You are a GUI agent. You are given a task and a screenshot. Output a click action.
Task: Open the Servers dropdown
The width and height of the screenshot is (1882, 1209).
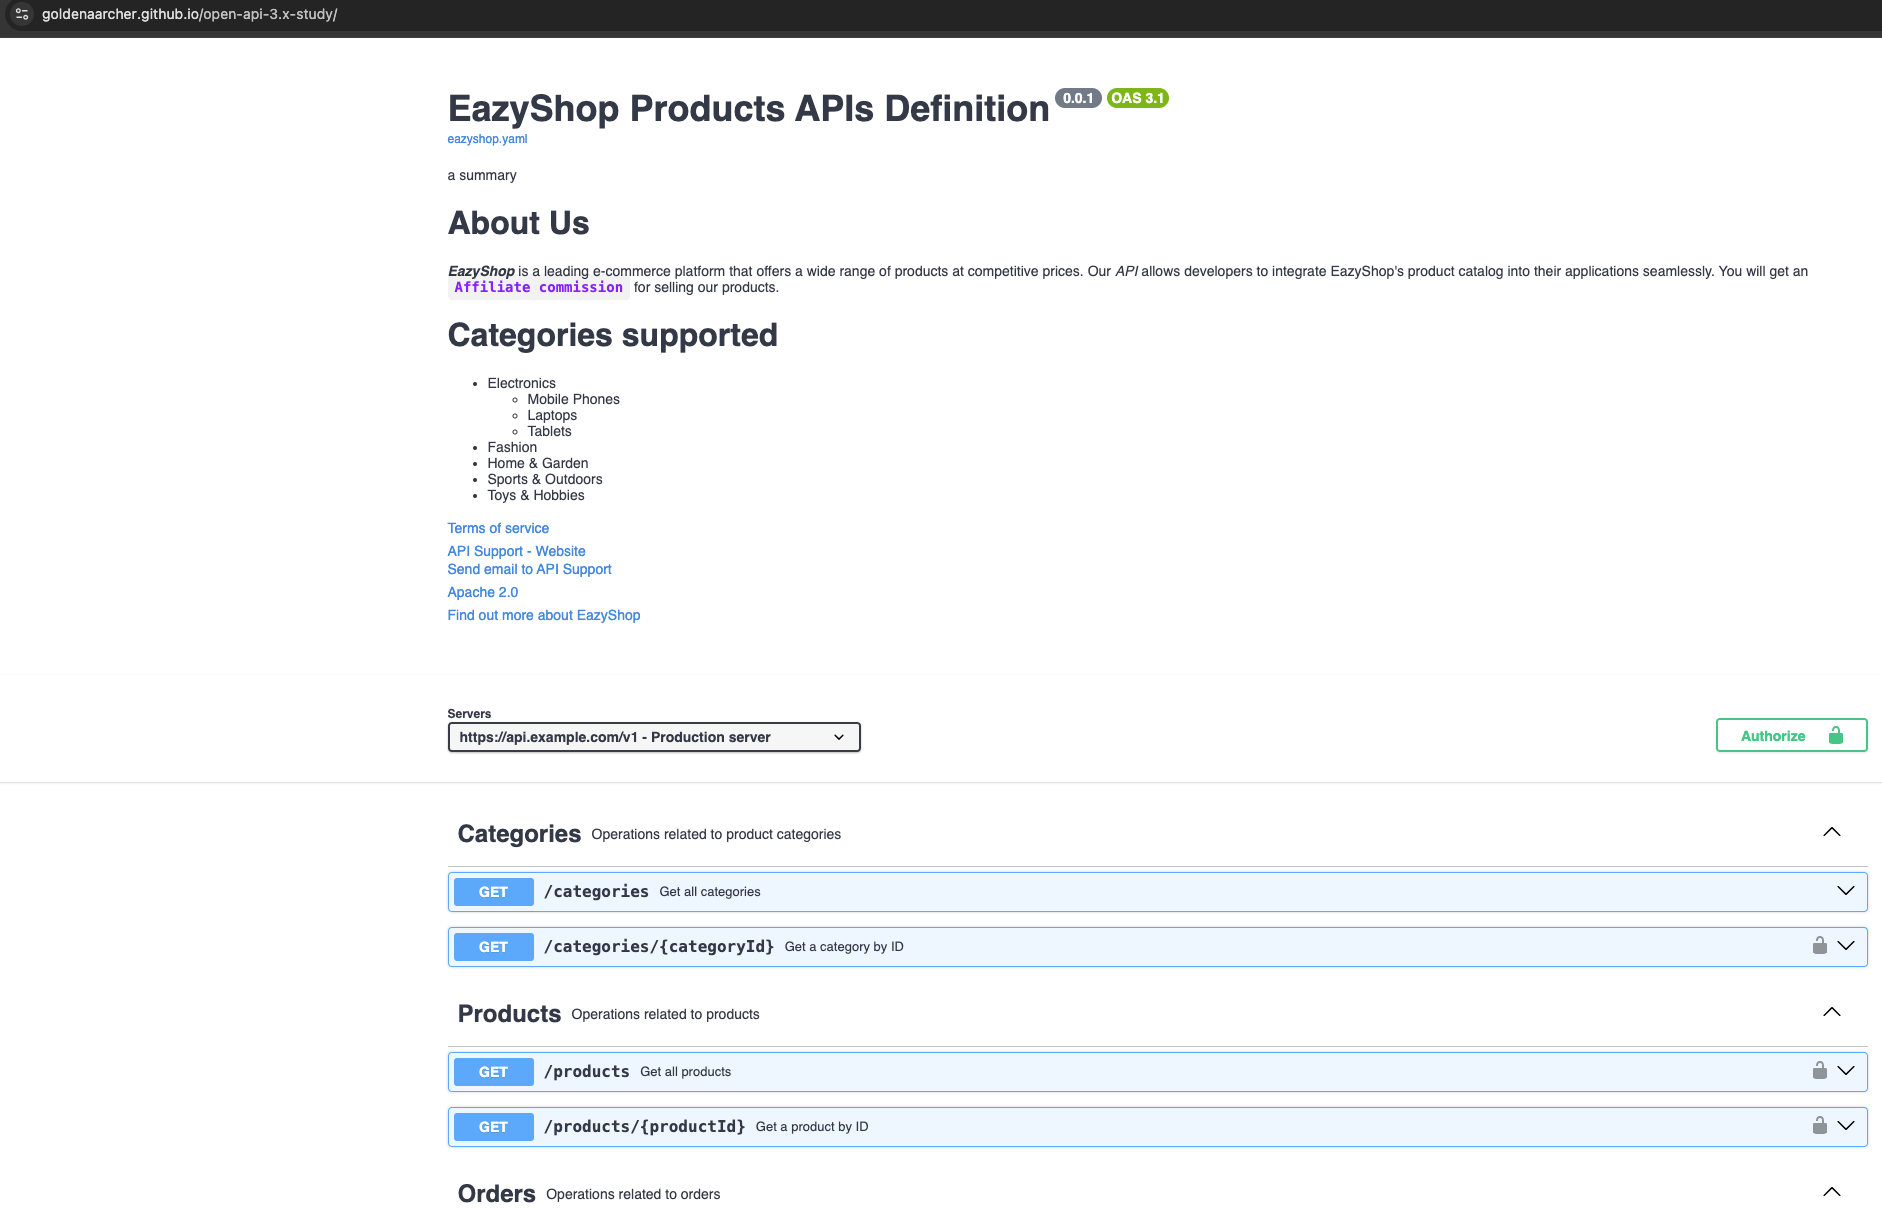point(654,737)
